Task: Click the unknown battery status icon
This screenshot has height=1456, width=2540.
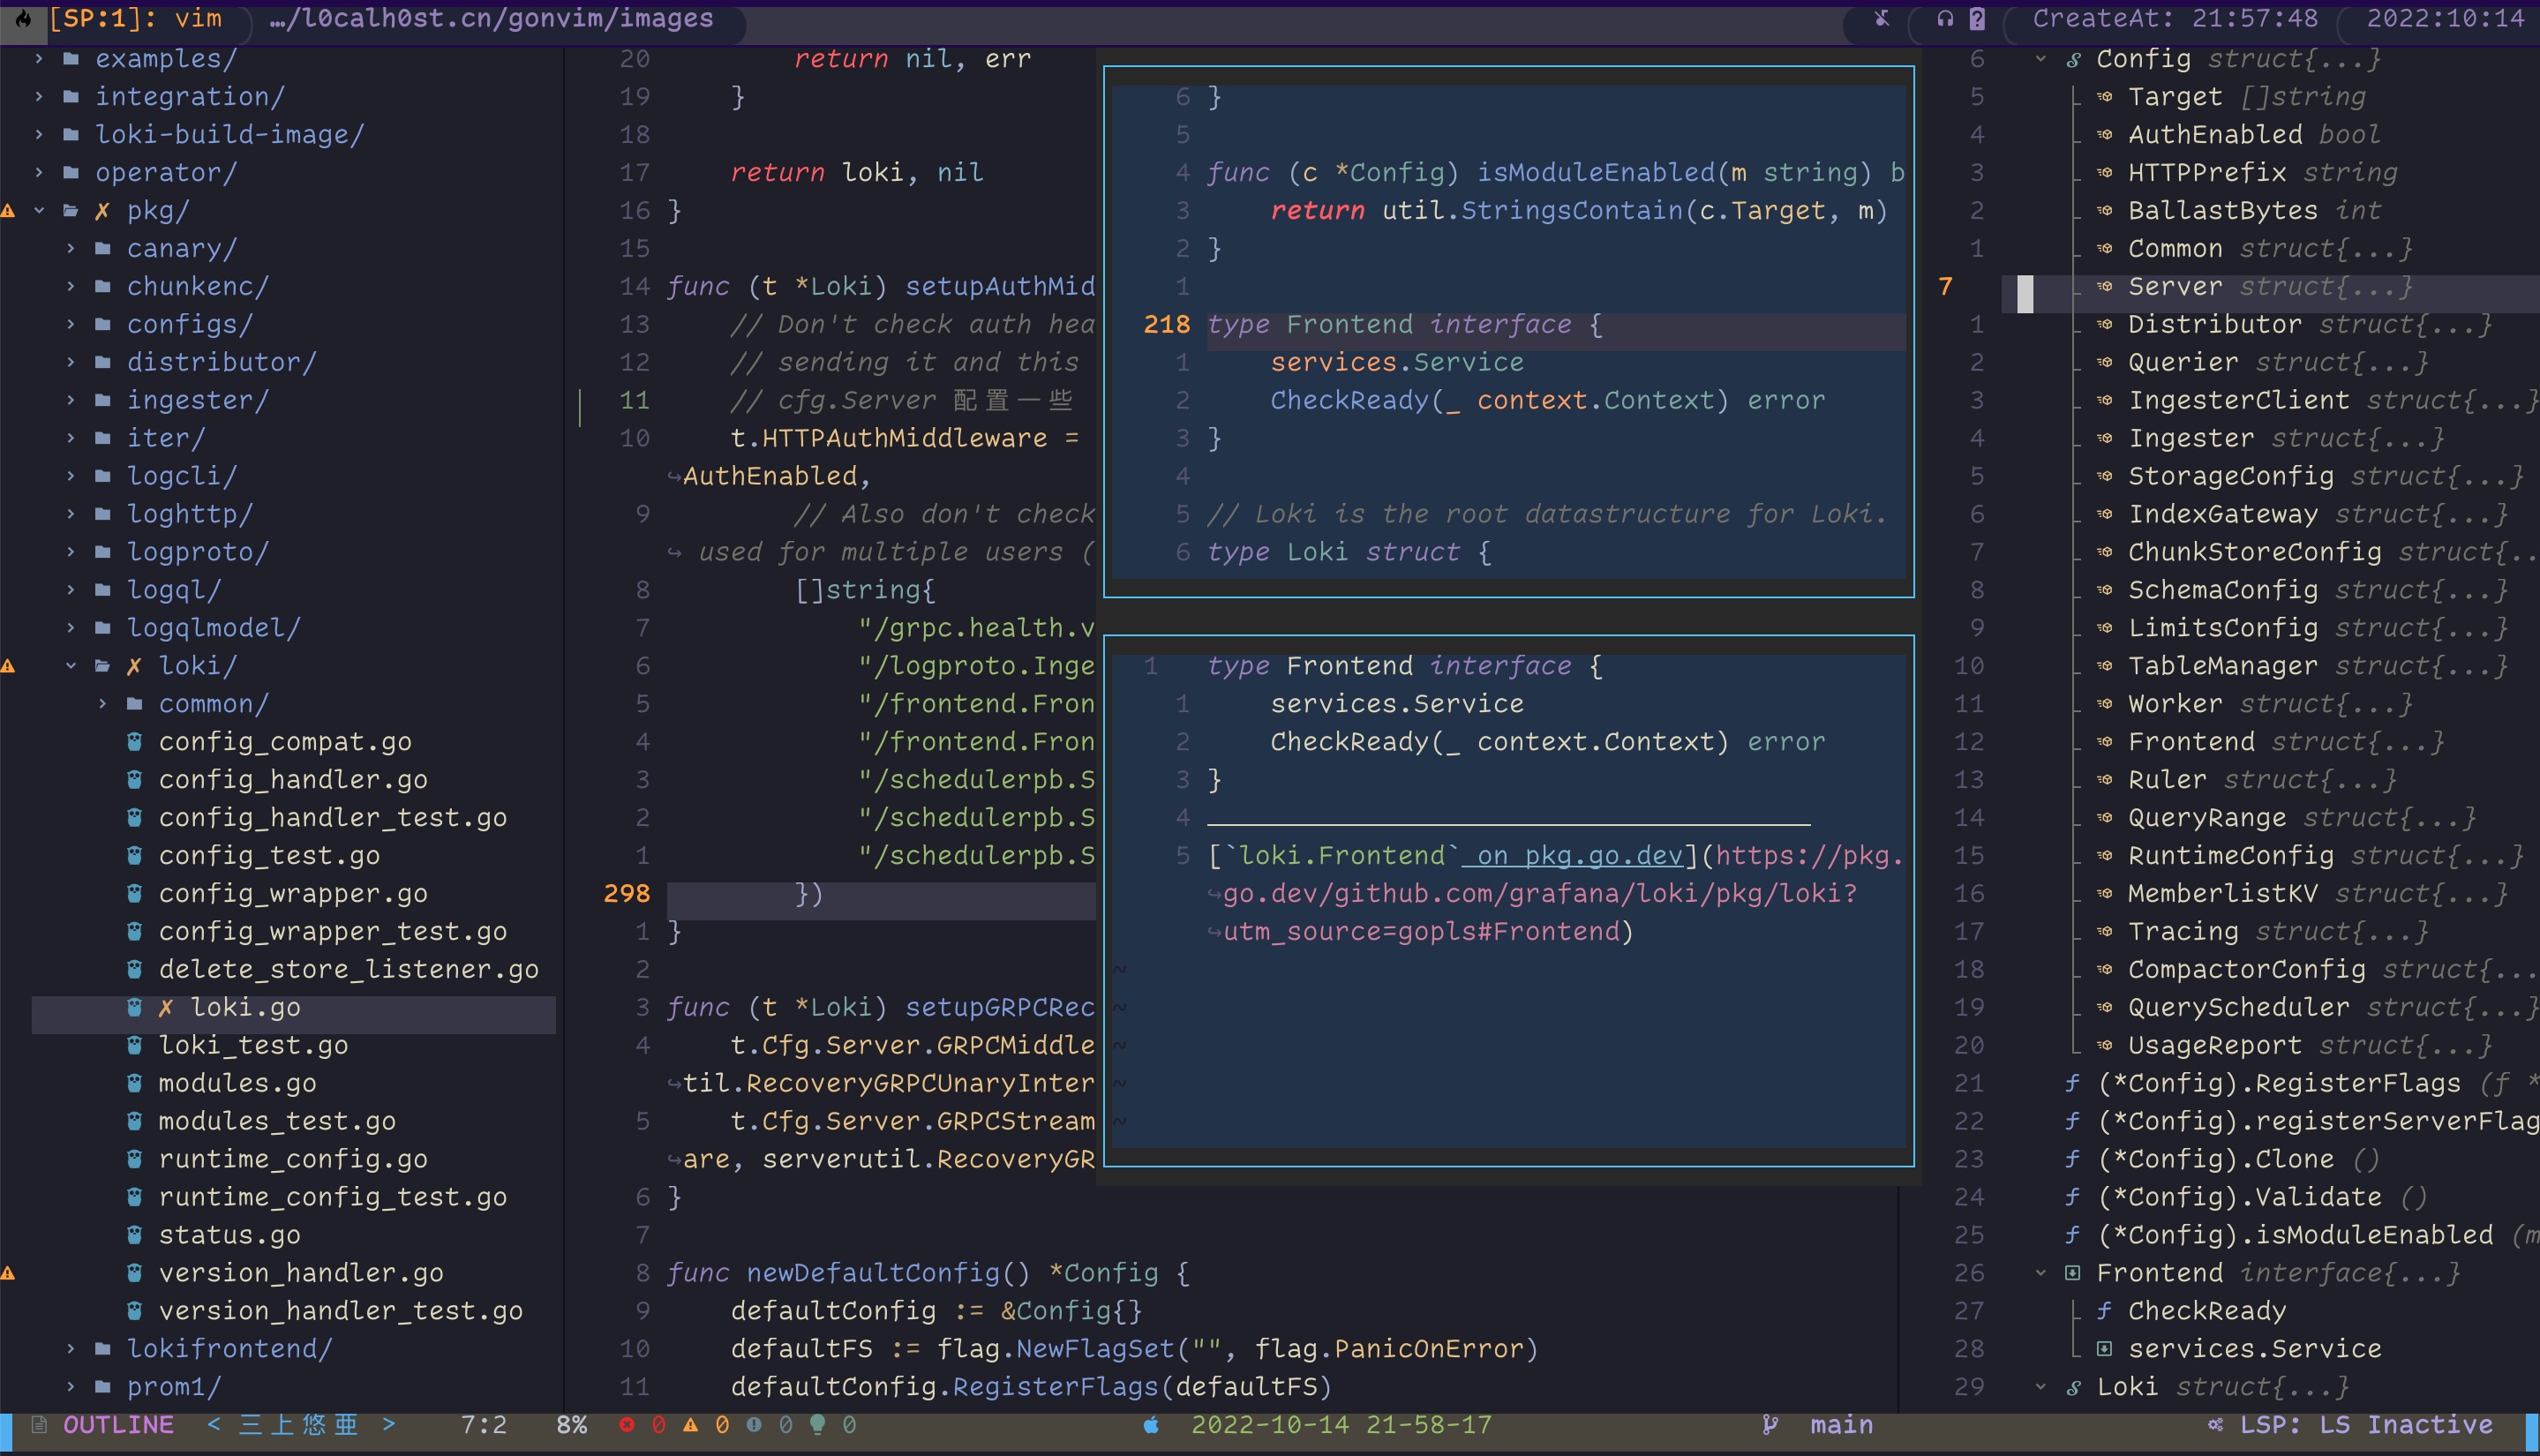Action: pyautogui.click(x=1977, y=18)
